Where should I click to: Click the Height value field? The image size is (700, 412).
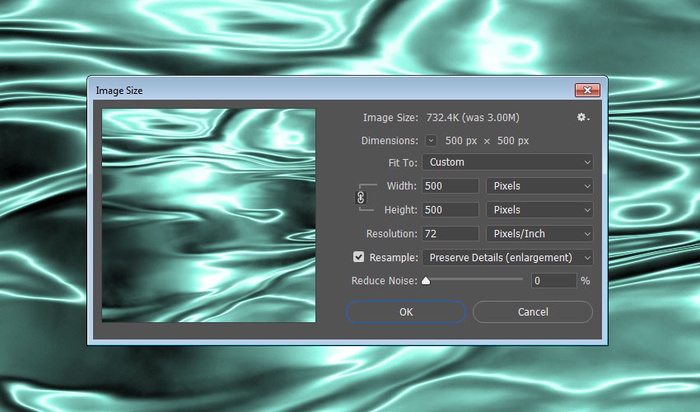click(450, 210)
